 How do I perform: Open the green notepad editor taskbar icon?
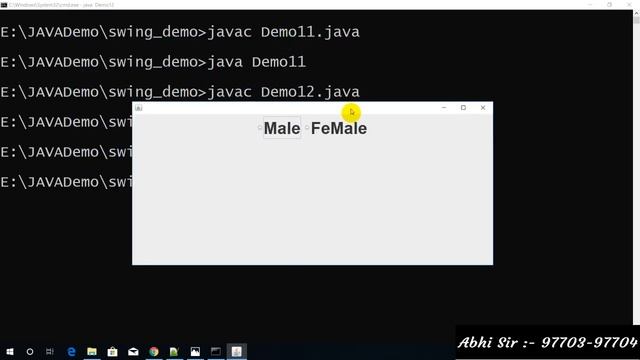tap(174, 351)
